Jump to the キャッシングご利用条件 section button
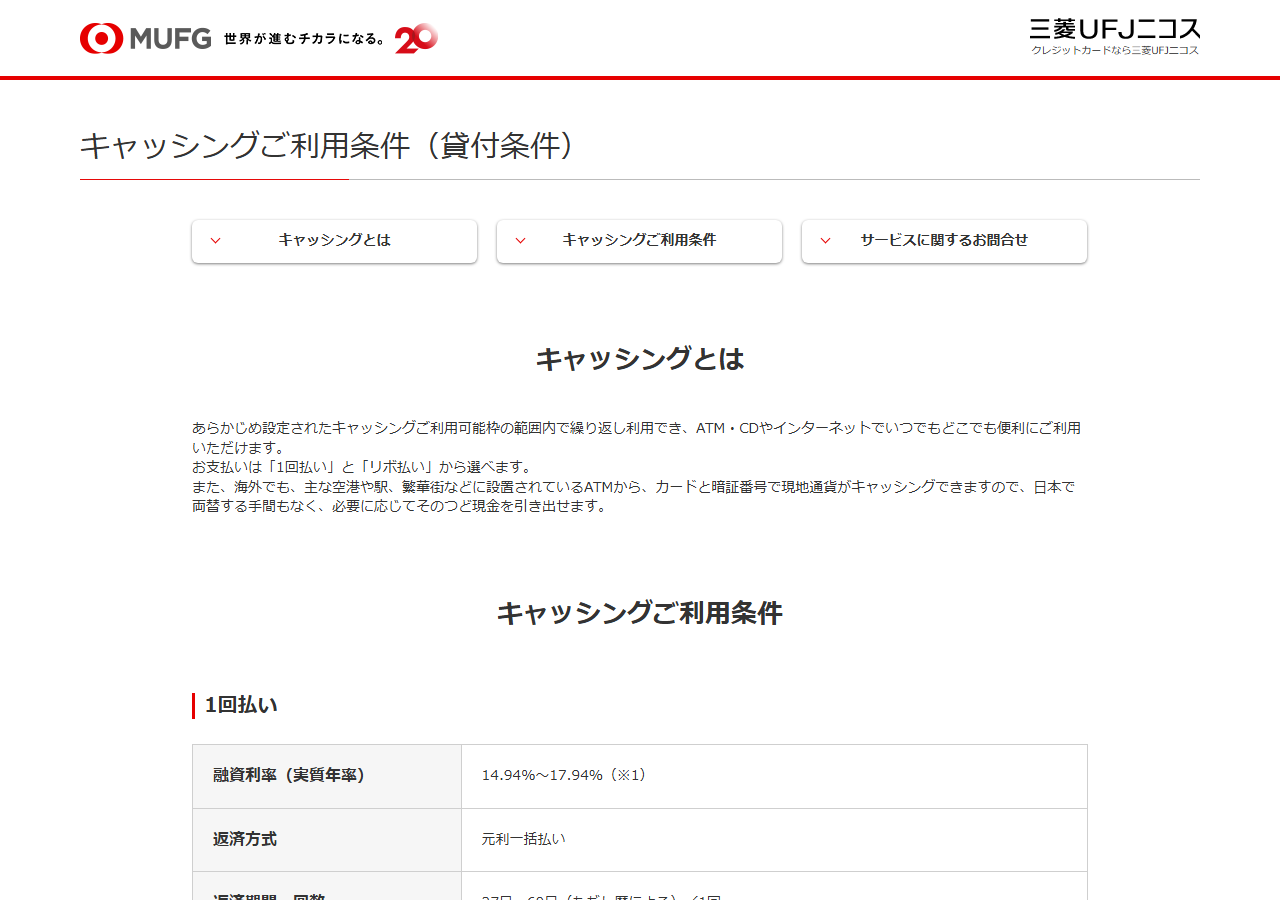This screenshot has width=1280, height=900. (x=639, y=241)
